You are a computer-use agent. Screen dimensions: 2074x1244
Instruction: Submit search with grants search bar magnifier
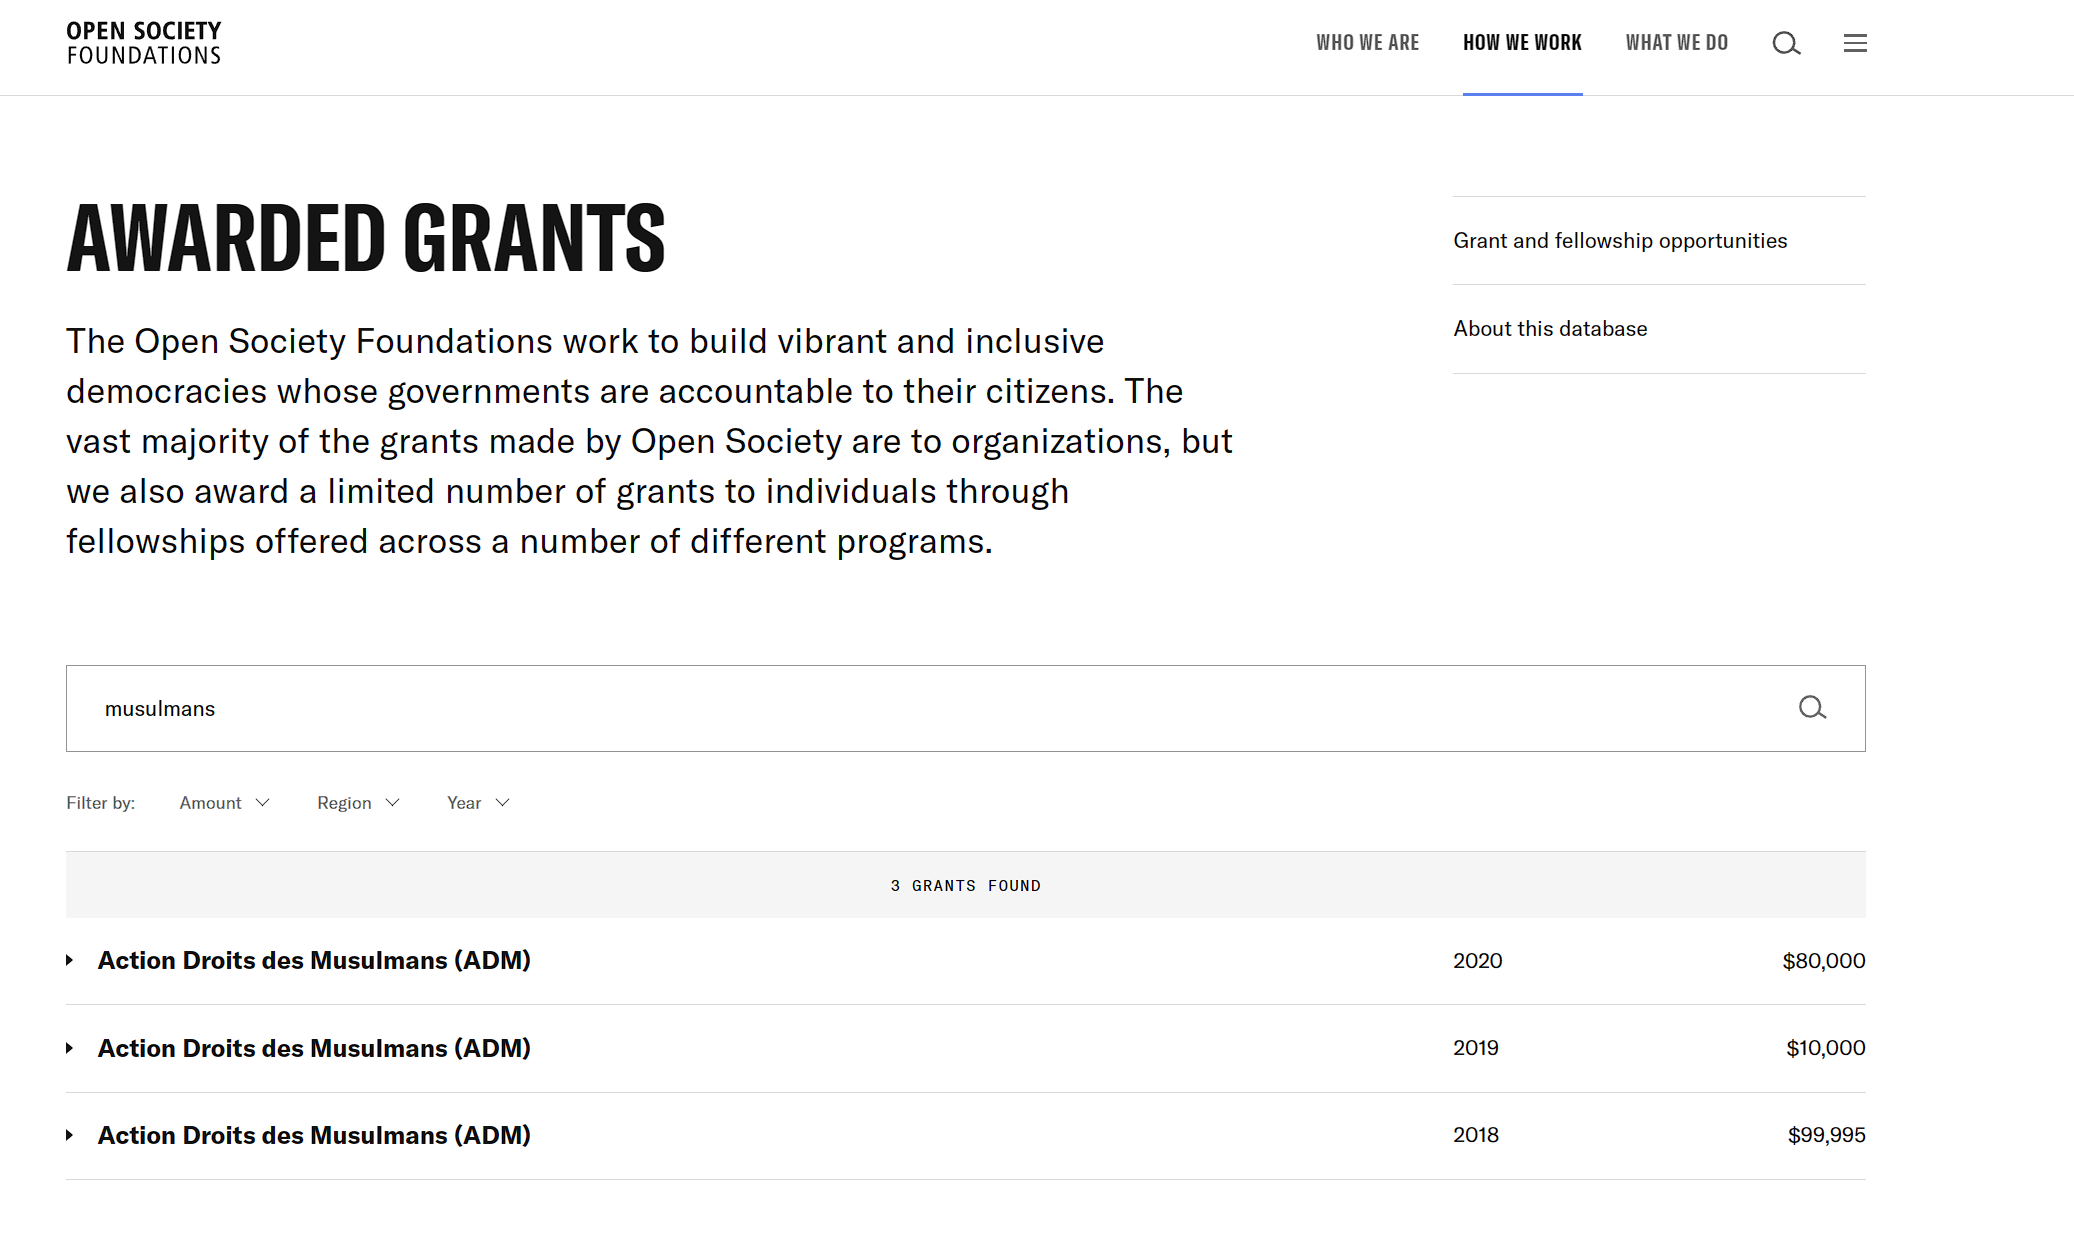[x=1812, y=708]
